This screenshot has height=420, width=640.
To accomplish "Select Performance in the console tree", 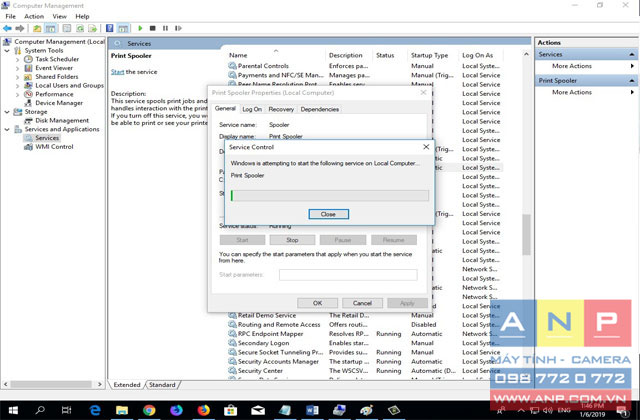I will click(x=54, y=94).
